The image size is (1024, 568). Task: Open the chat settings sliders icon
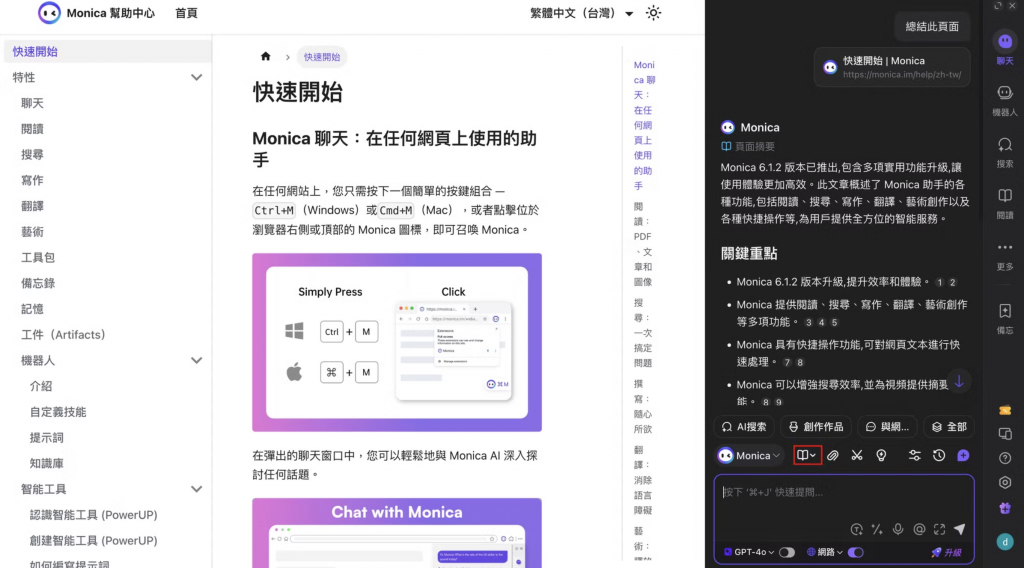pos(914,456)
